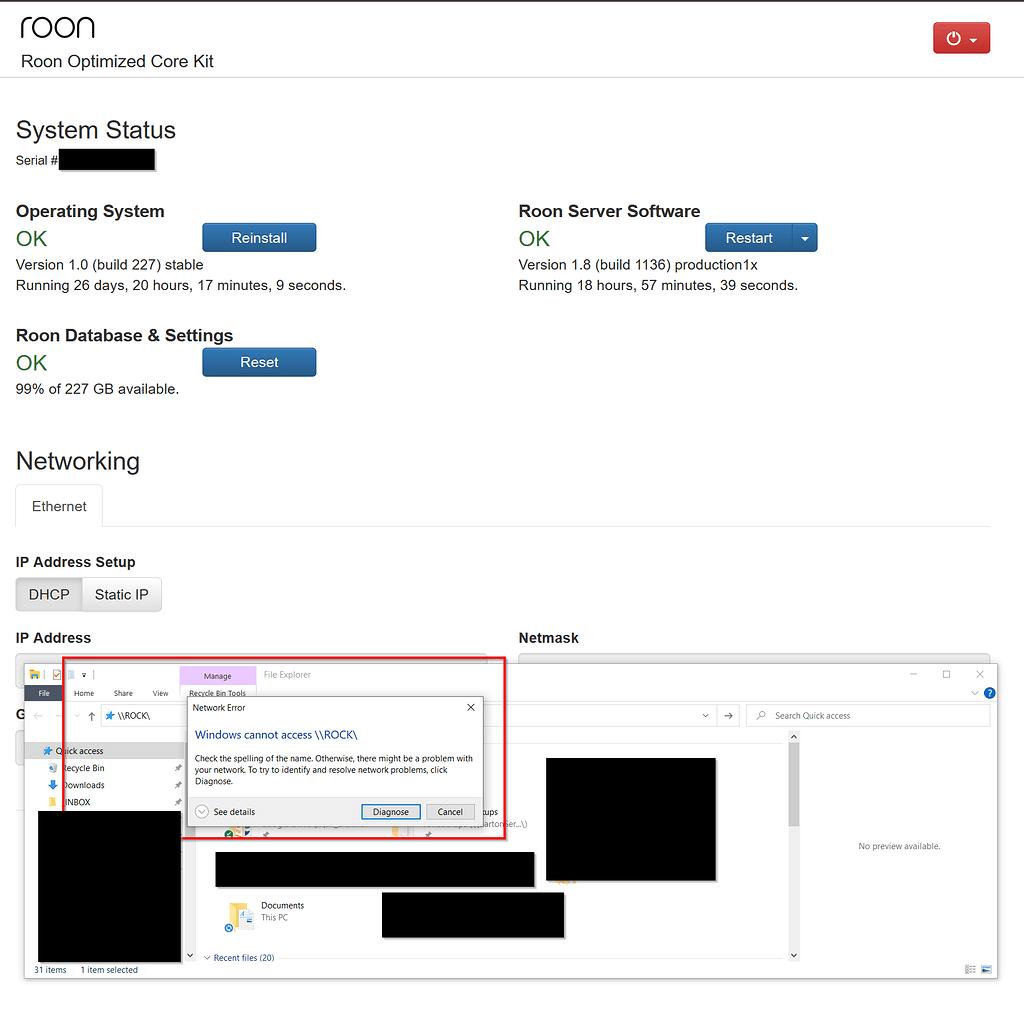Choose the DHCP address option
This screenshot has height=1015, width=1024.
pyautogui.click(x=49, y=594)
